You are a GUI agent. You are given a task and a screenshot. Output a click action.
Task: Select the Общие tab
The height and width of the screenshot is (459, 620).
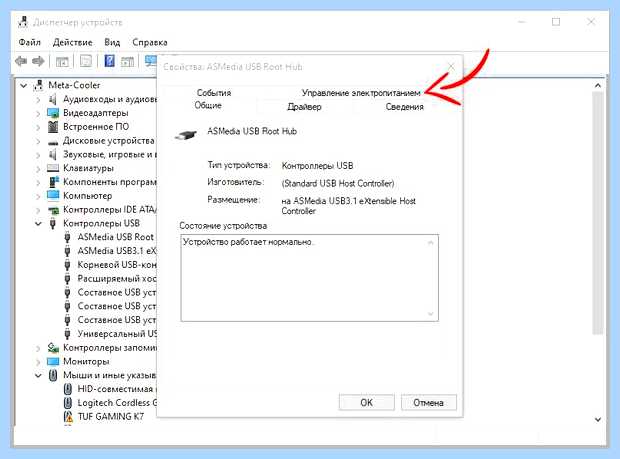tap(208, 106)
